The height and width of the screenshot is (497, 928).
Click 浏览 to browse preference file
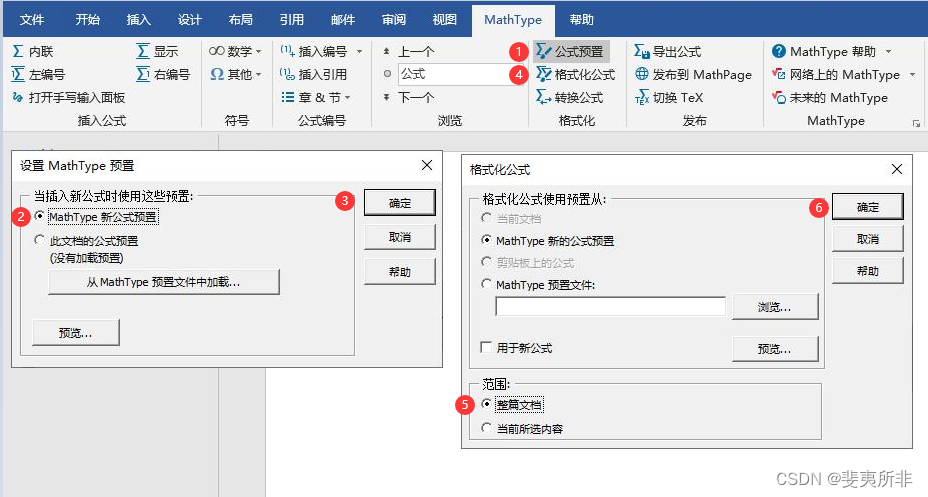coord(775,307)
